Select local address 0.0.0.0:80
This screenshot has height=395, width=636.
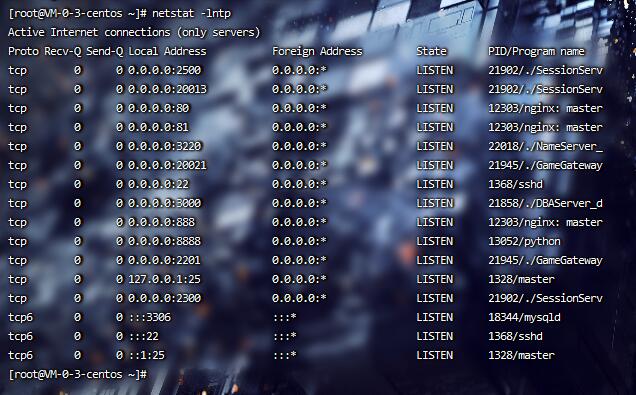(159, 108)
